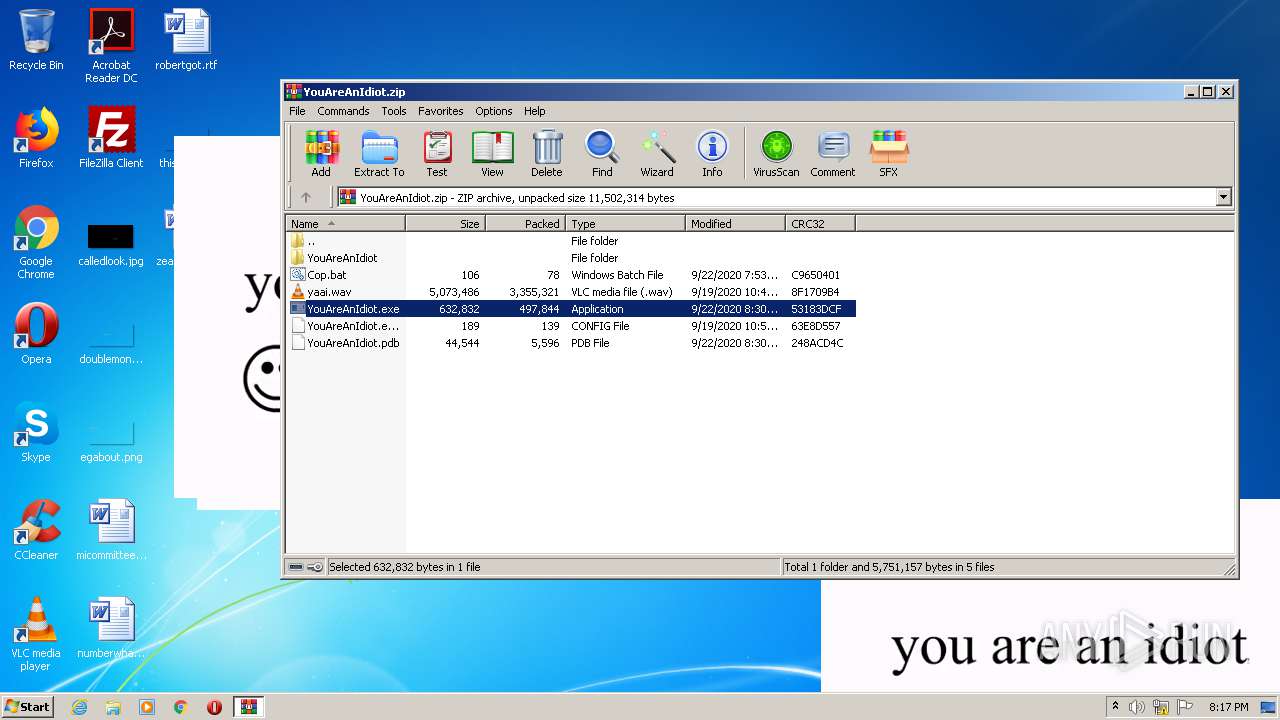Screen dimensions: 1280x720
Task: Show hidden system tray icons
Action: click(1116, 706)
